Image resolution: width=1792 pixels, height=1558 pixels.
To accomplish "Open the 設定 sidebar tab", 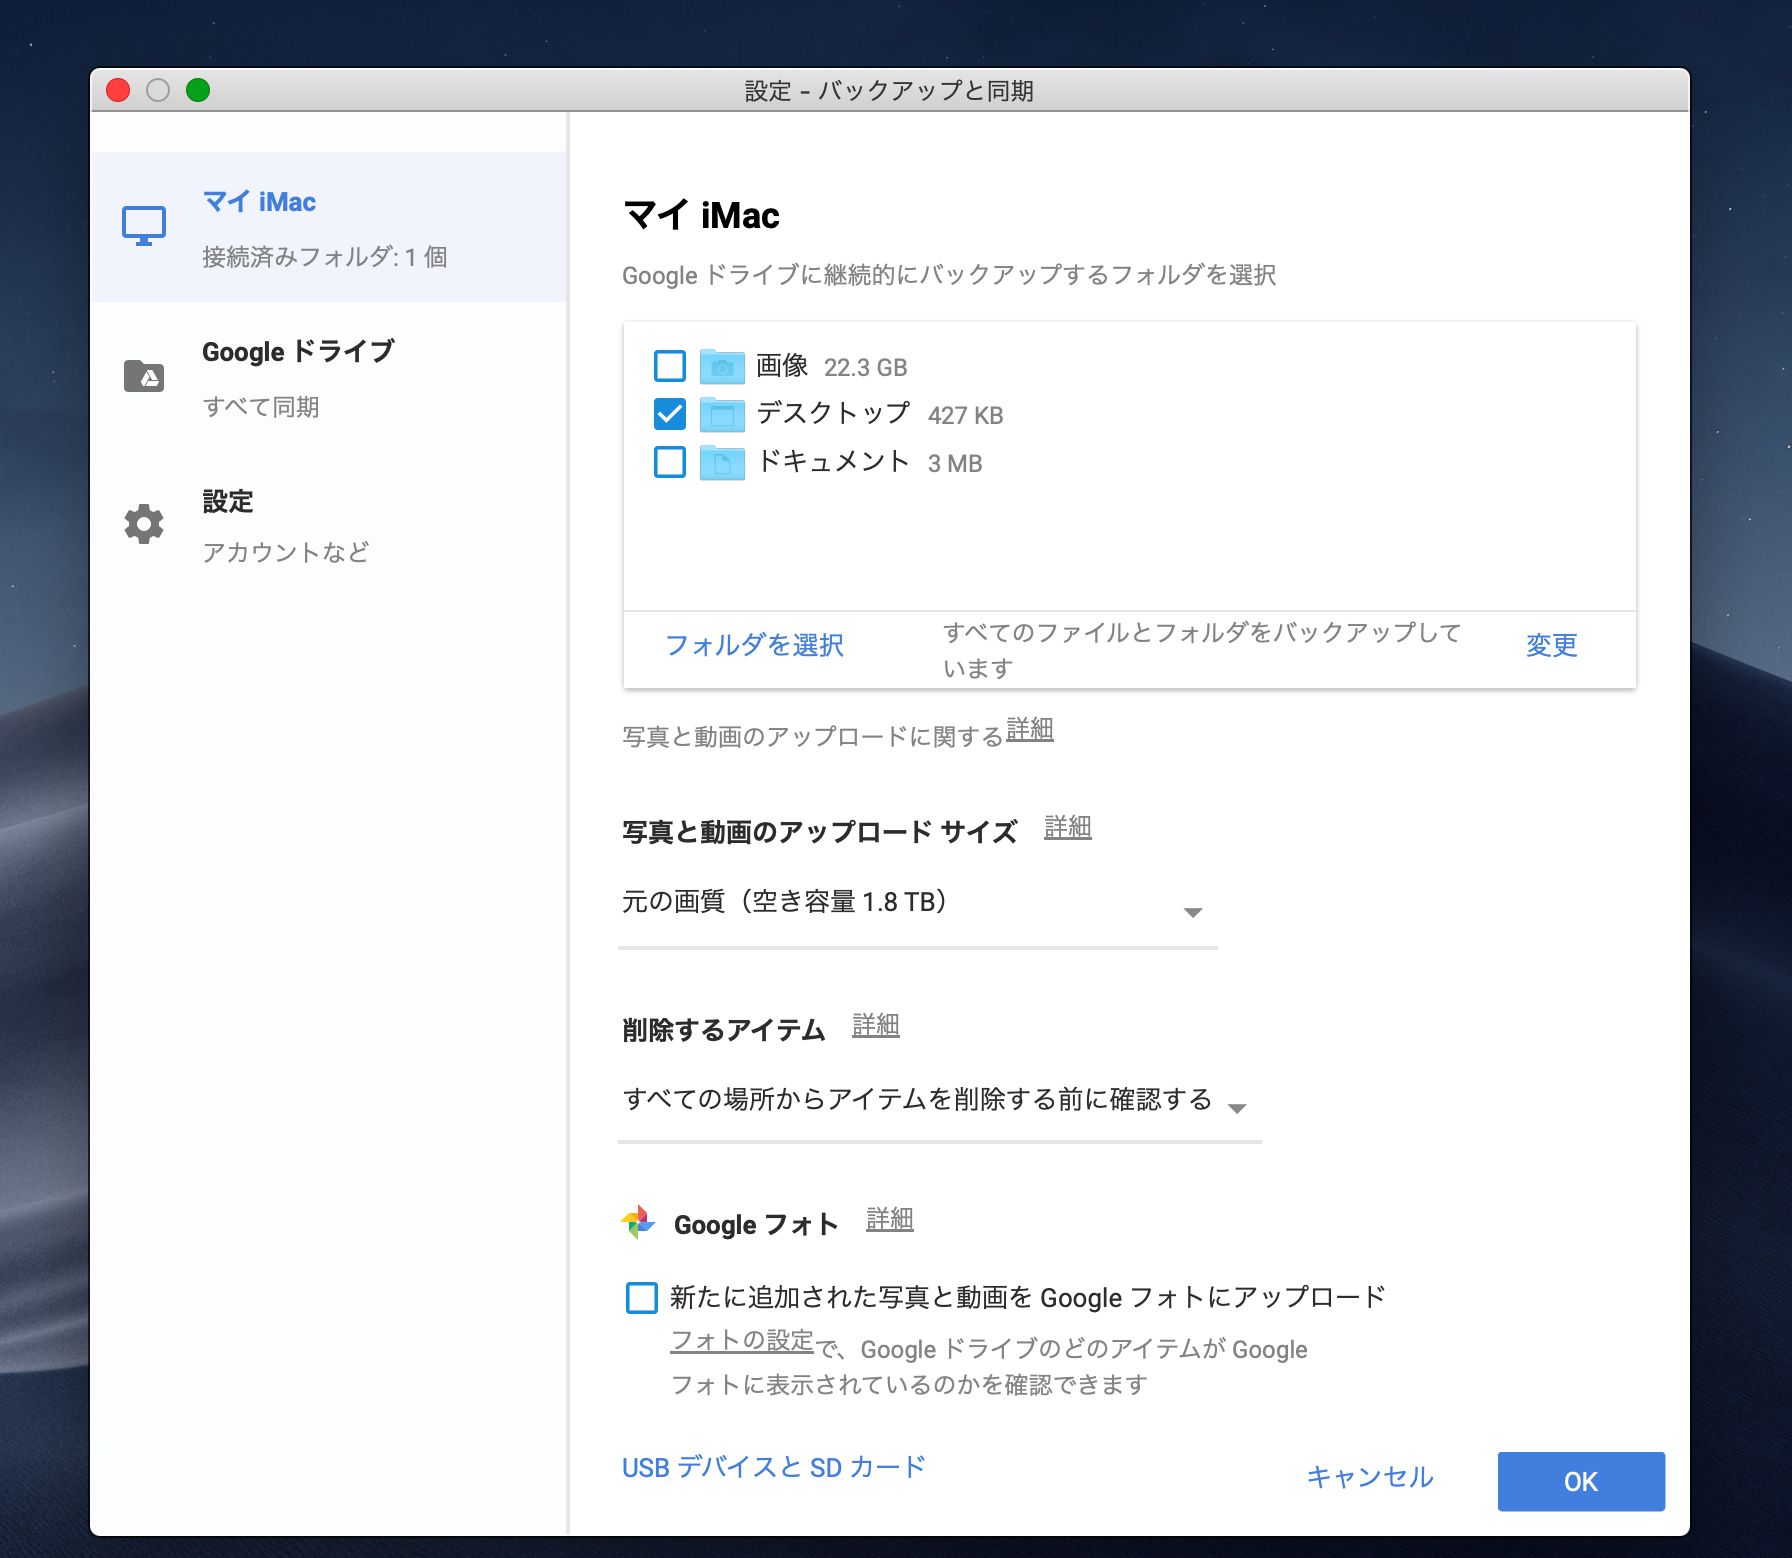I will (x=329, y=527).
